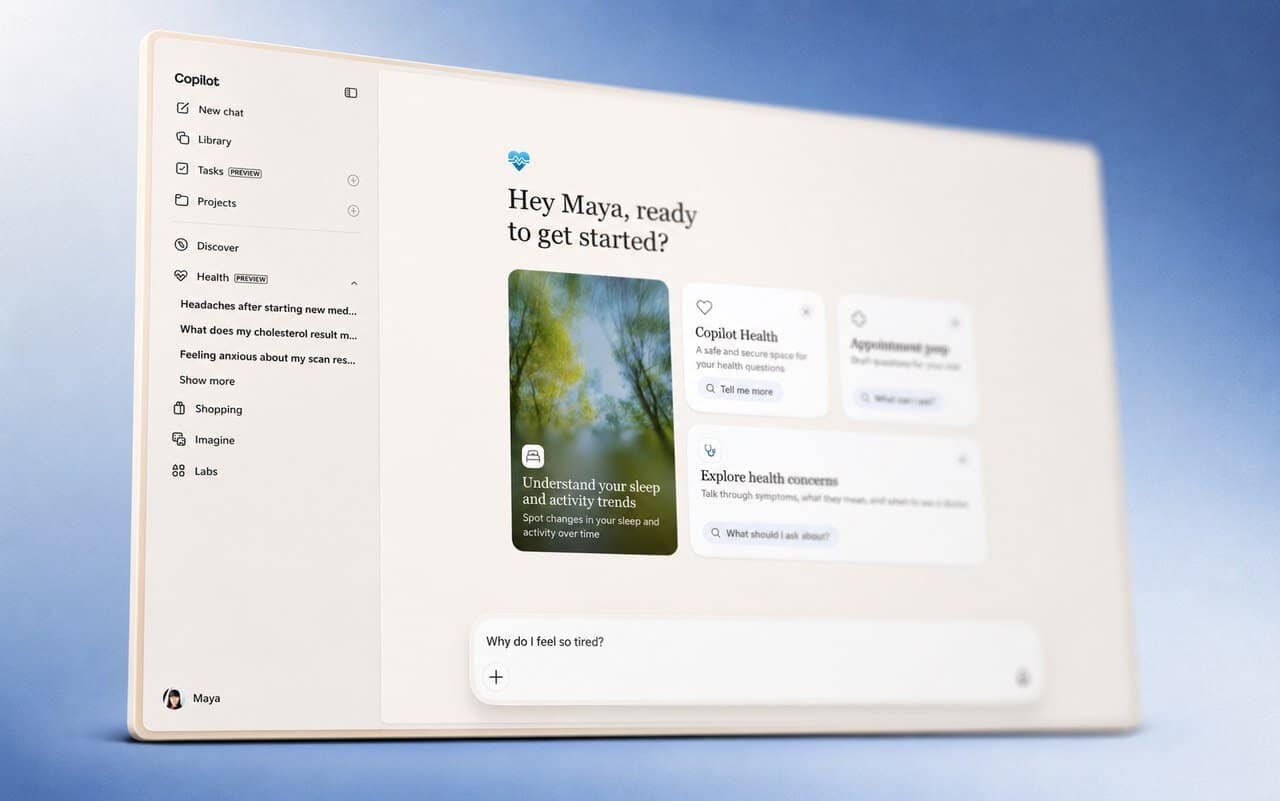This screenshot has height=801, width=1280.
Task: Collapse the Health section chevron
Action: pos(354,284)
